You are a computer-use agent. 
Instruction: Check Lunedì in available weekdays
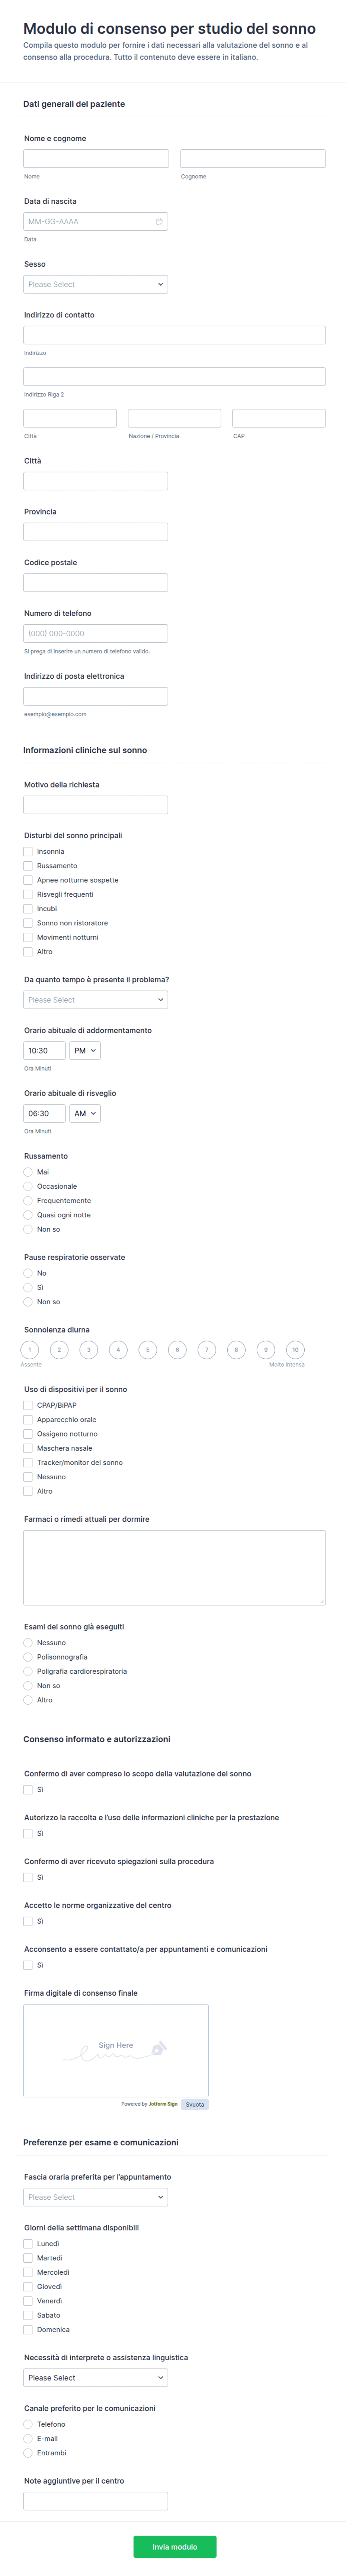(x=28, y=2243)
